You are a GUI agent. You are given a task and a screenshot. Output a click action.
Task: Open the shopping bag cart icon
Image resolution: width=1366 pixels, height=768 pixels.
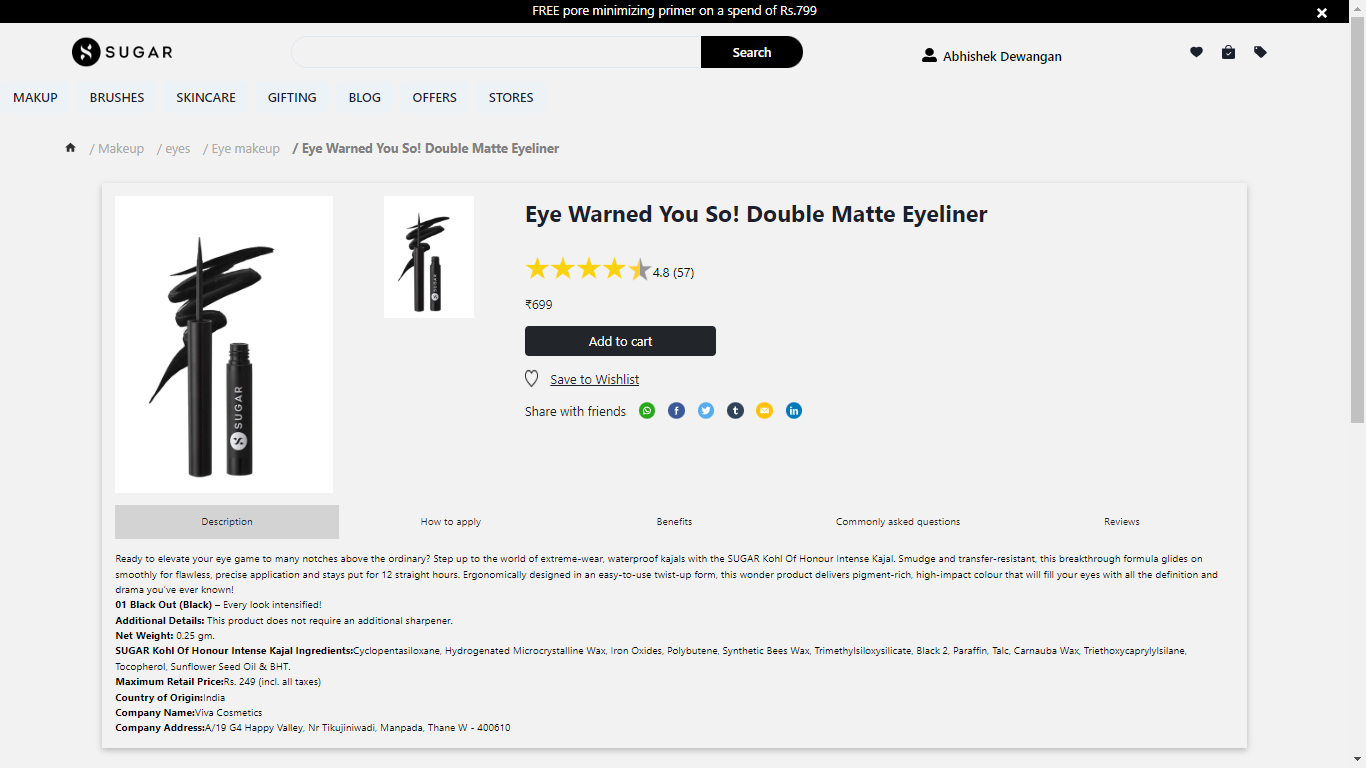pos(1228,52)
